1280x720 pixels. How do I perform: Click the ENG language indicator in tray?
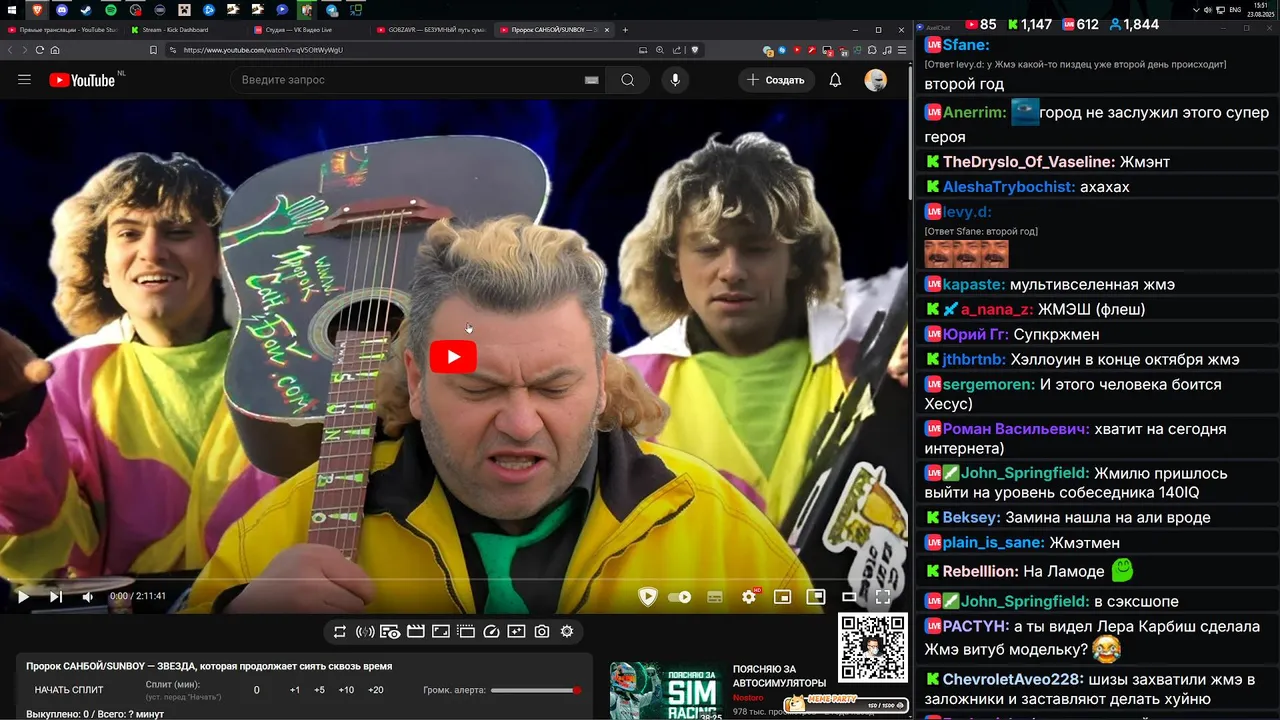(1235, 9)
